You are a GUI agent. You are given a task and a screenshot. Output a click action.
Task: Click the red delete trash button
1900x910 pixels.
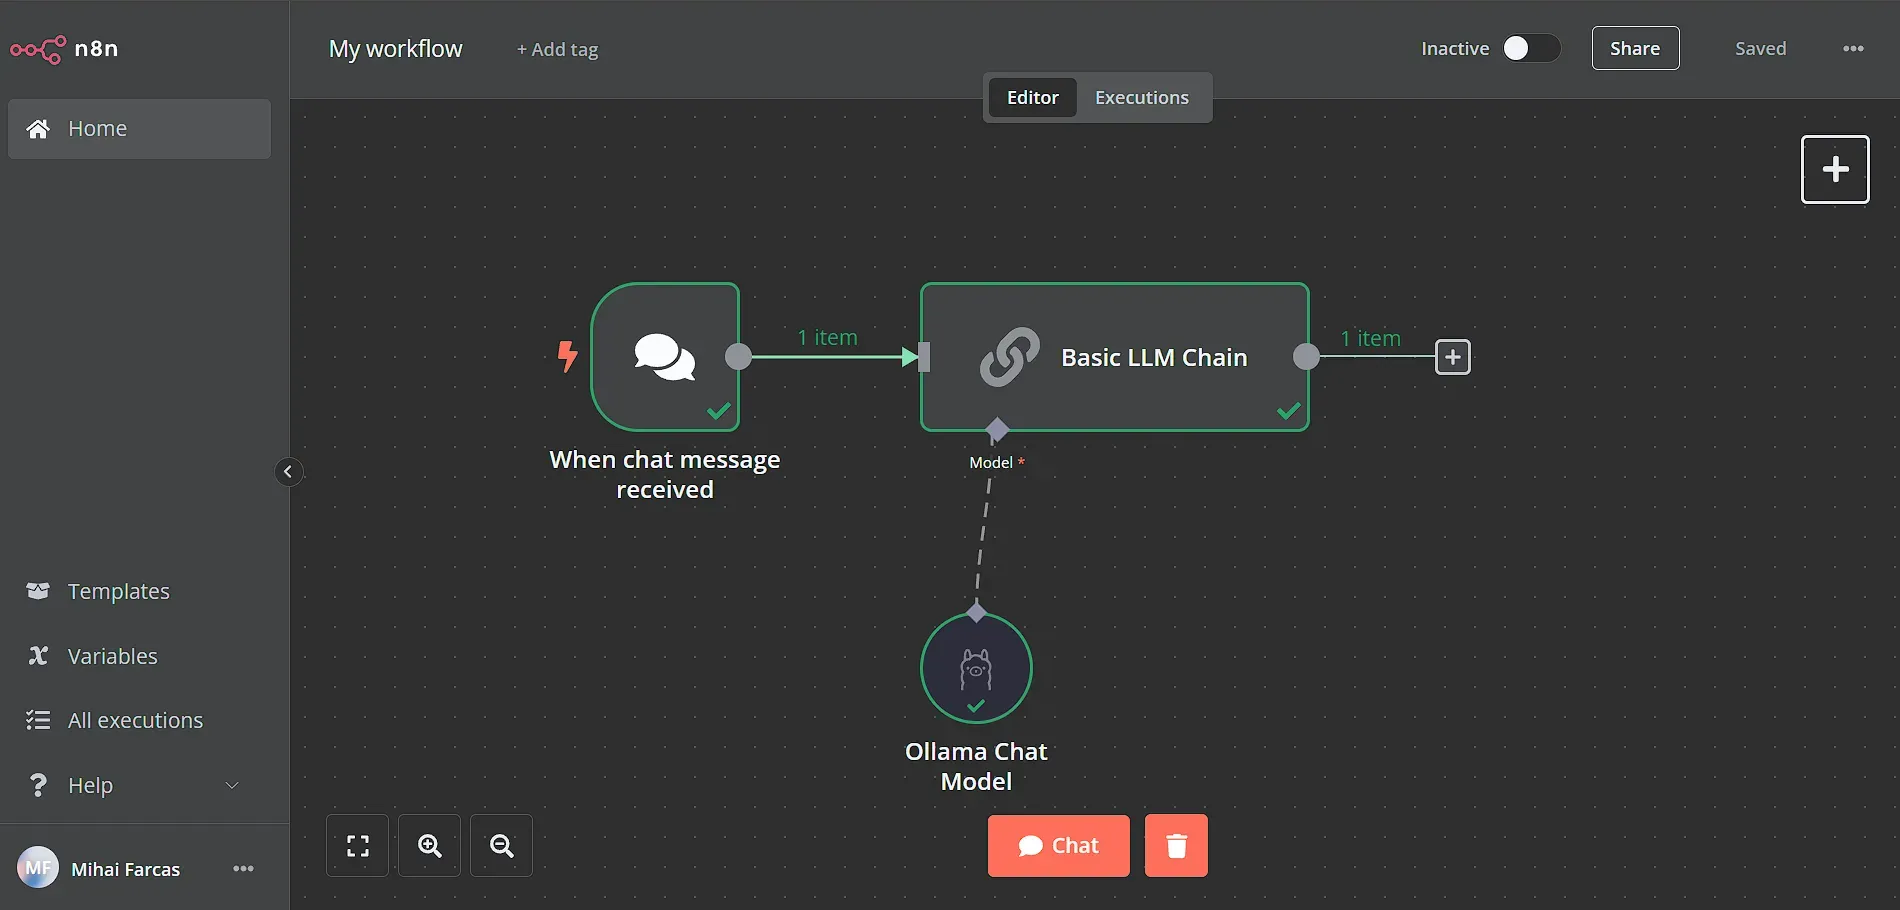(x=1175, y=845)
